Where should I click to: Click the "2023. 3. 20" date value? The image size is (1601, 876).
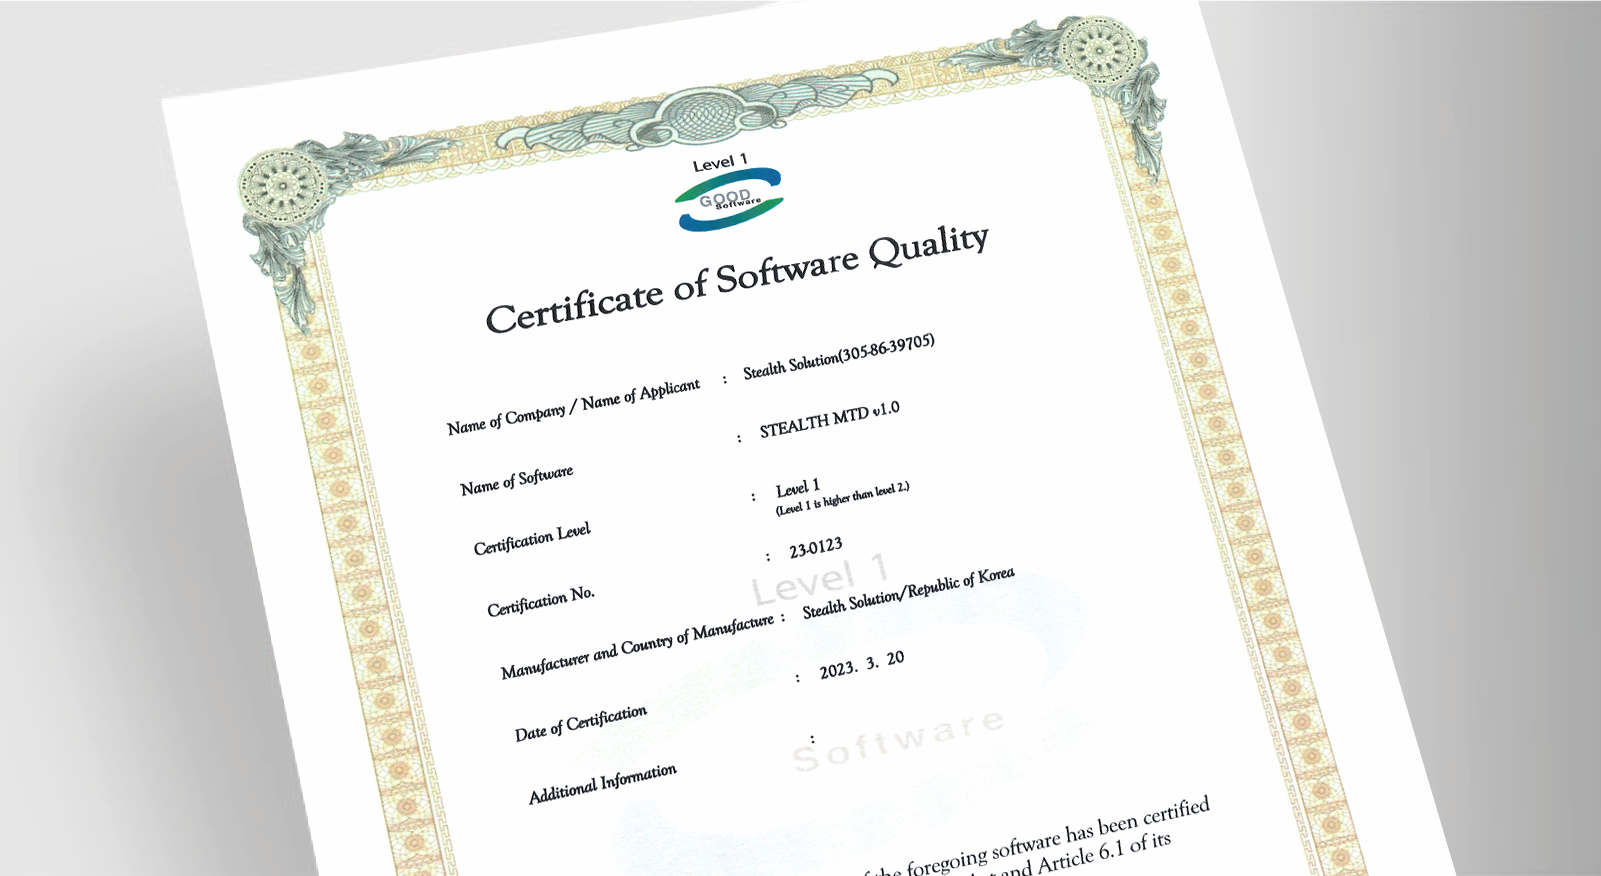(862, 664)
